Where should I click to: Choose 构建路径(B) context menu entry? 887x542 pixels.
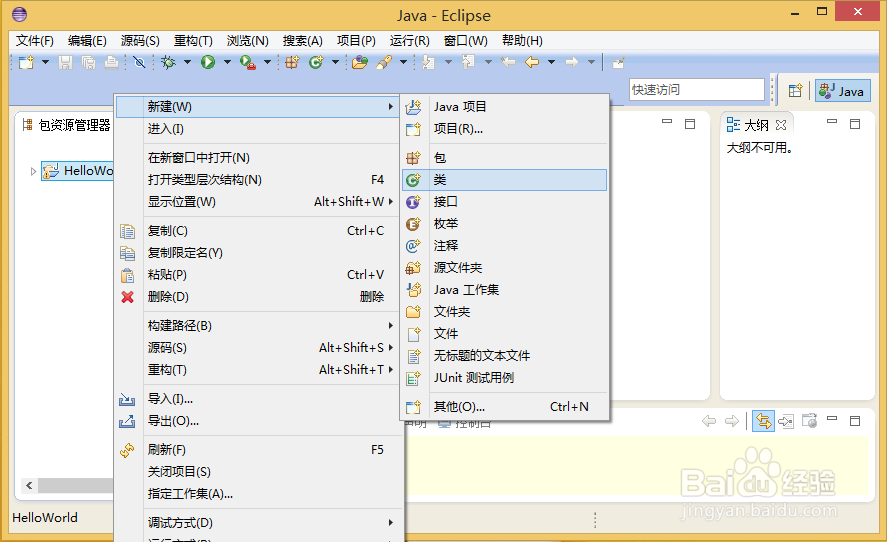[257, 325]
